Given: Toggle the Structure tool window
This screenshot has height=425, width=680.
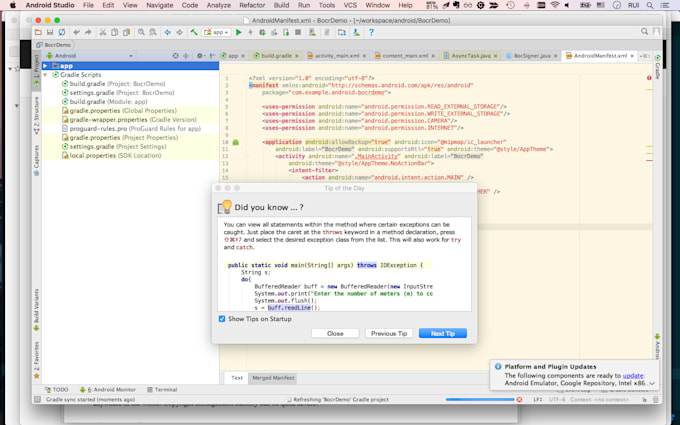Looking at the screenshot, I should pyautogui.click(x=37, y=115).
